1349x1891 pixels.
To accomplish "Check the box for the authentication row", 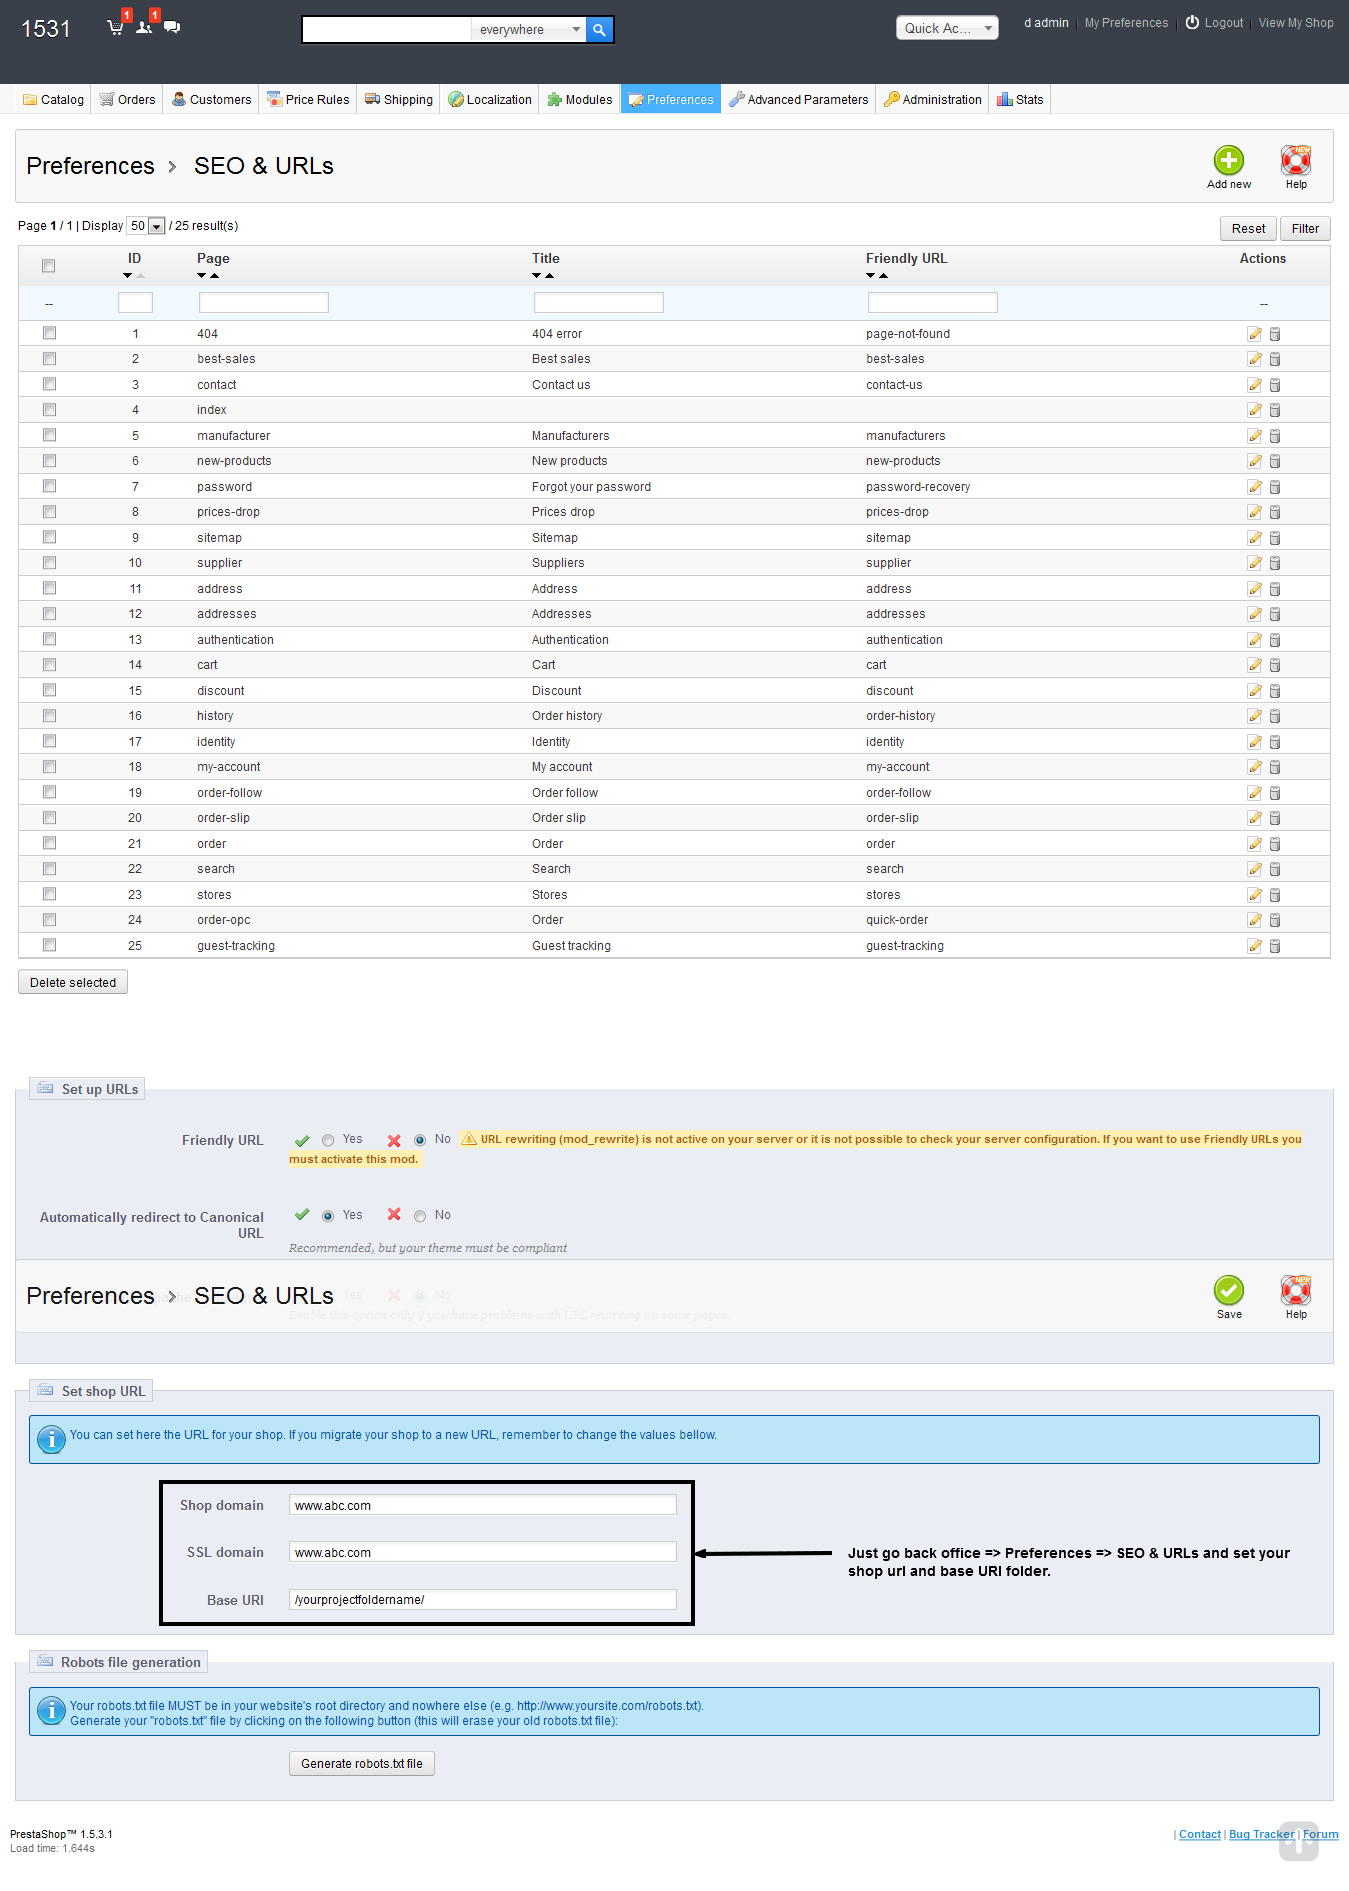I will click(x=49, y=639).
